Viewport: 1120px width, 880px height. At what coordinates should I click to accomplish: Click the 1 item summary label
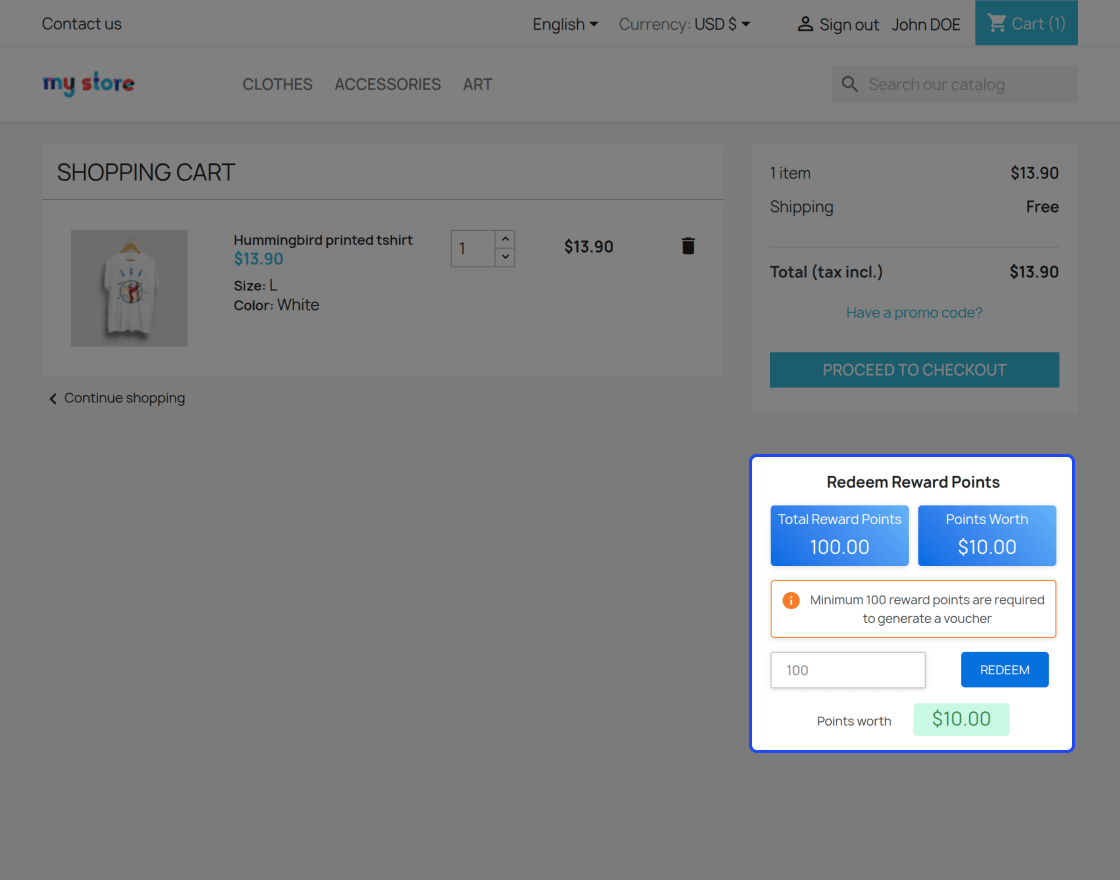click(x=790, y=174)
